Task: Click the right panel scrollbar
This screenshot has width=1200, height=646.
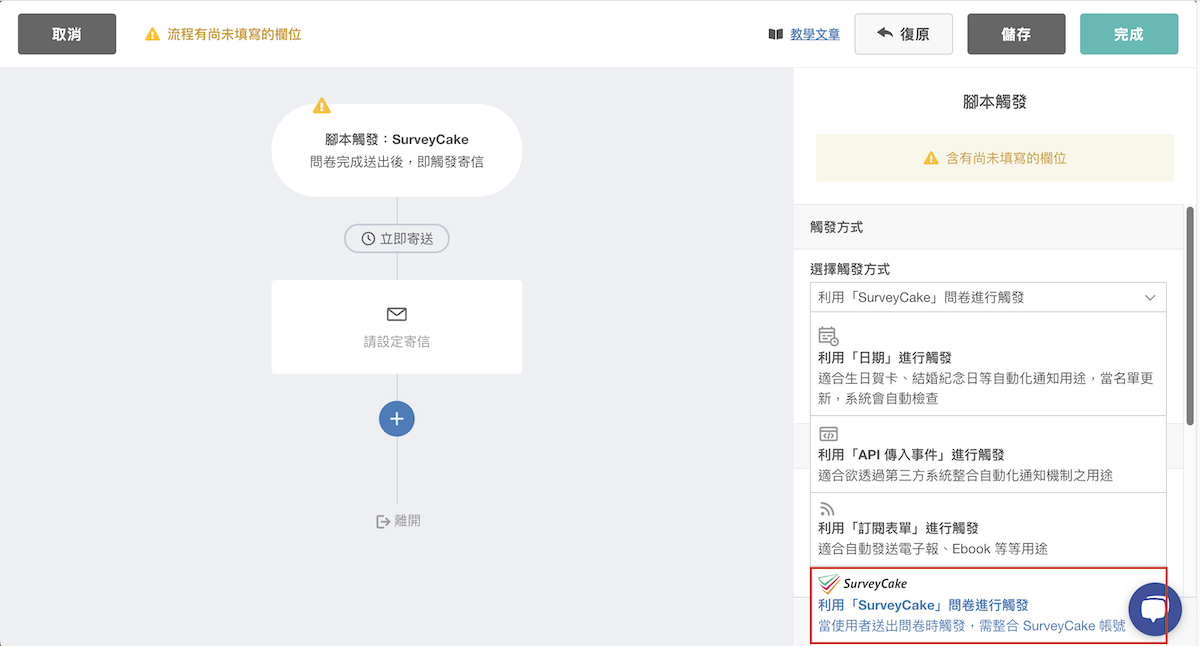Action: pos(1190,315)
